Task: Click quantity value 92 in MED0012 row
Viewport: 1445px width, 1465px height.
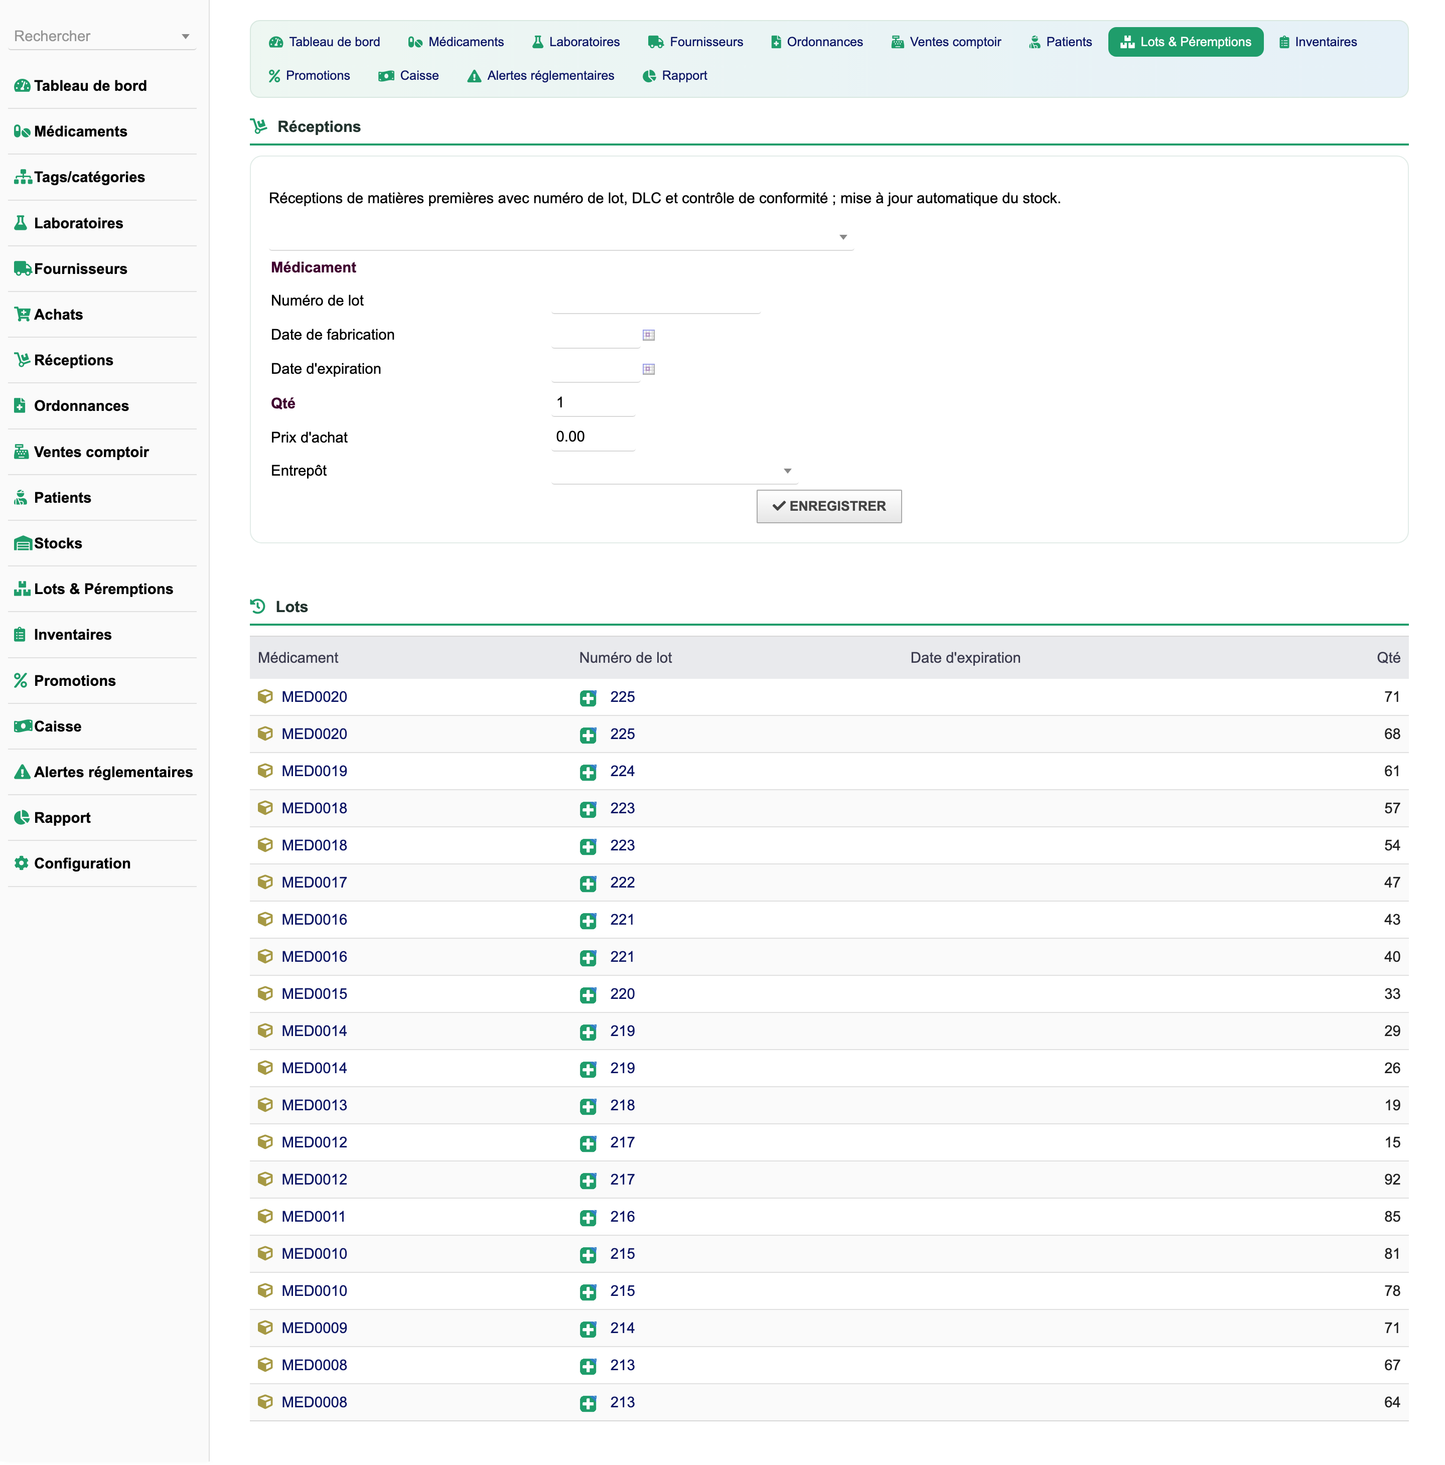Action: (1392, 1180)
